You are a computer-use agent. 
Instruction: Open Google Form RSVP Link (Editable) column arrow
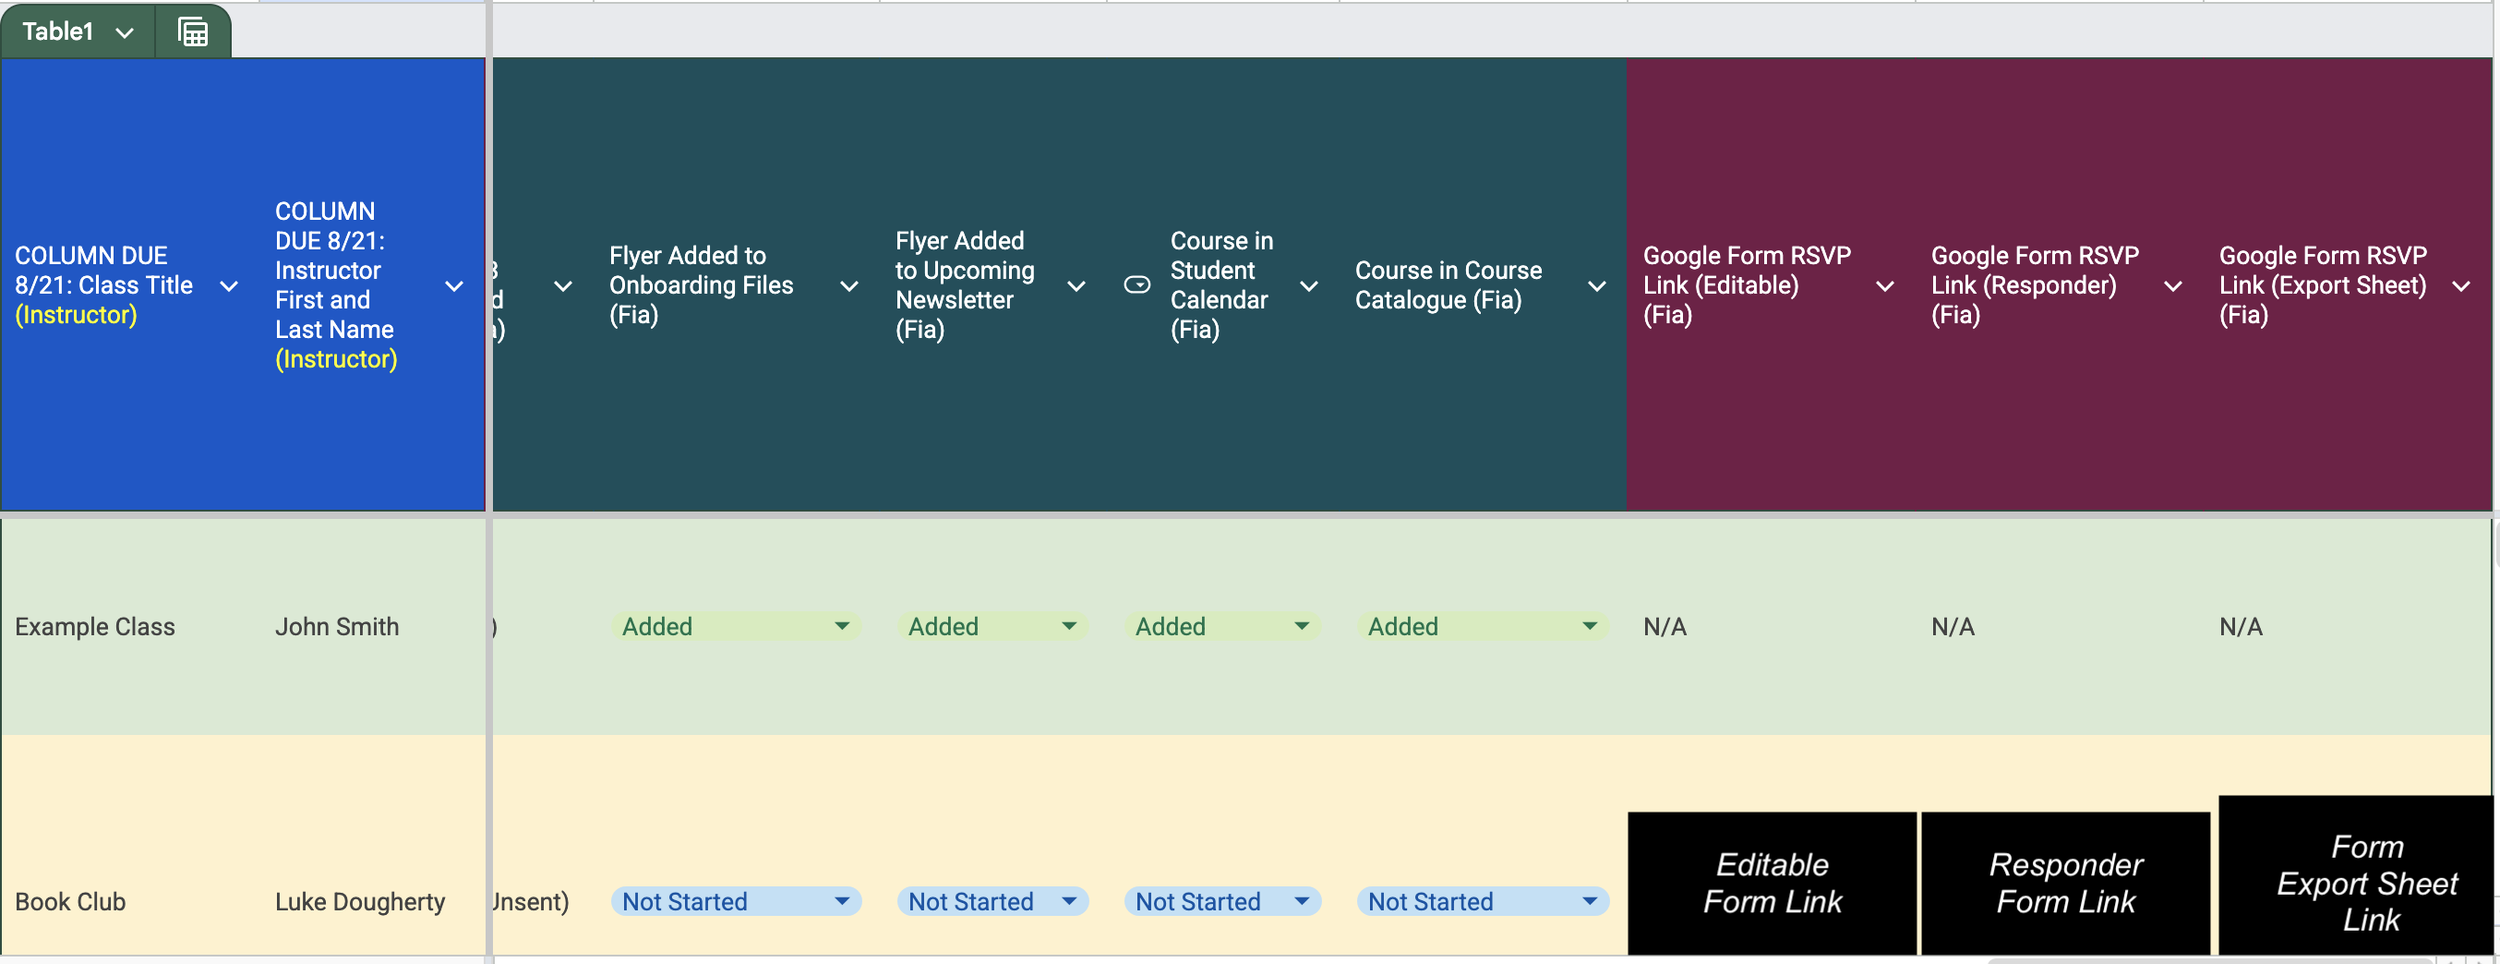(x=1885, y=286)
